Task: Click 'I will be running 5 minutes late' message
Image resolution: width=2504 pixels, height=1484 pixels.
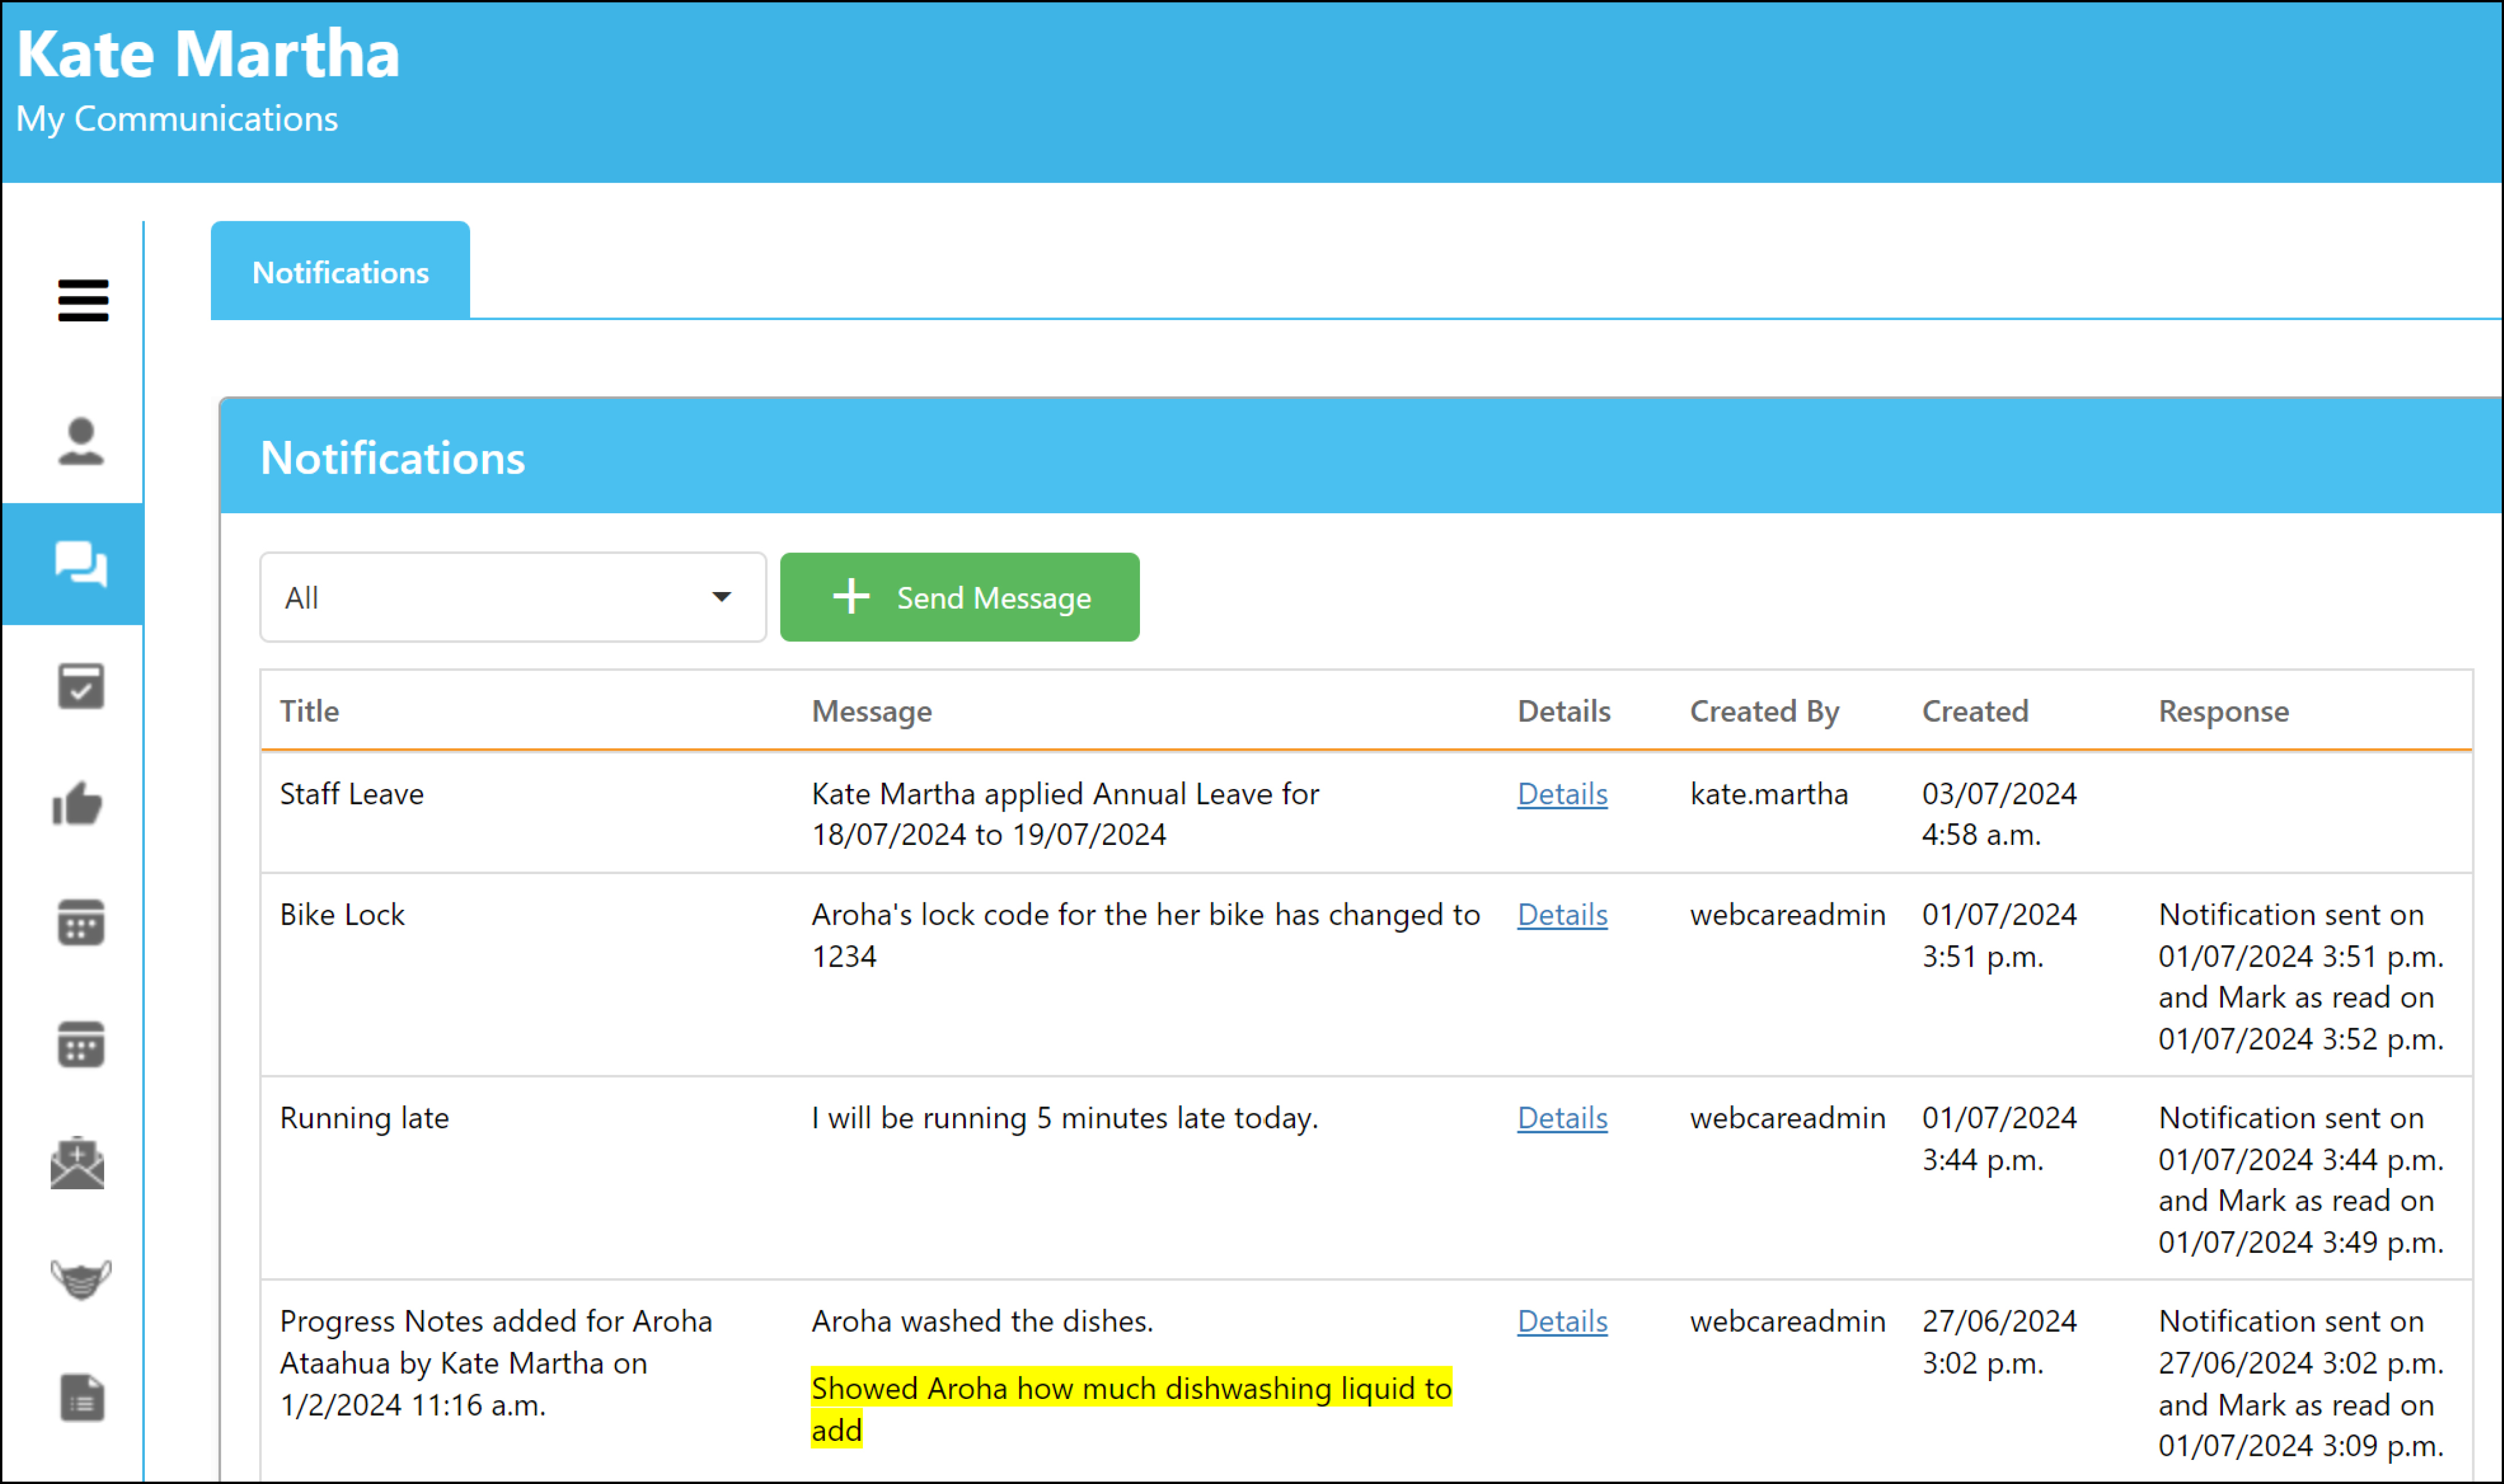Action: pos(1065,1118)
